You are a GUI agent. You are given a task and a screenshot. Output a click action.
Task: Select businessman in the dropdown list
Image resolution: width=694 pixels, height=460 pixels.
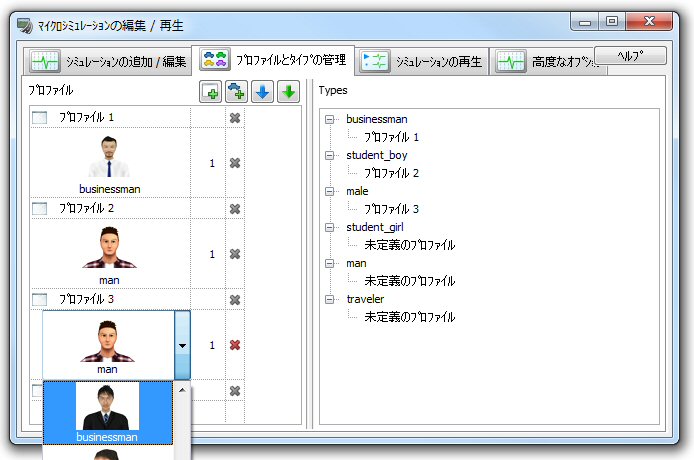pos(108,413)
